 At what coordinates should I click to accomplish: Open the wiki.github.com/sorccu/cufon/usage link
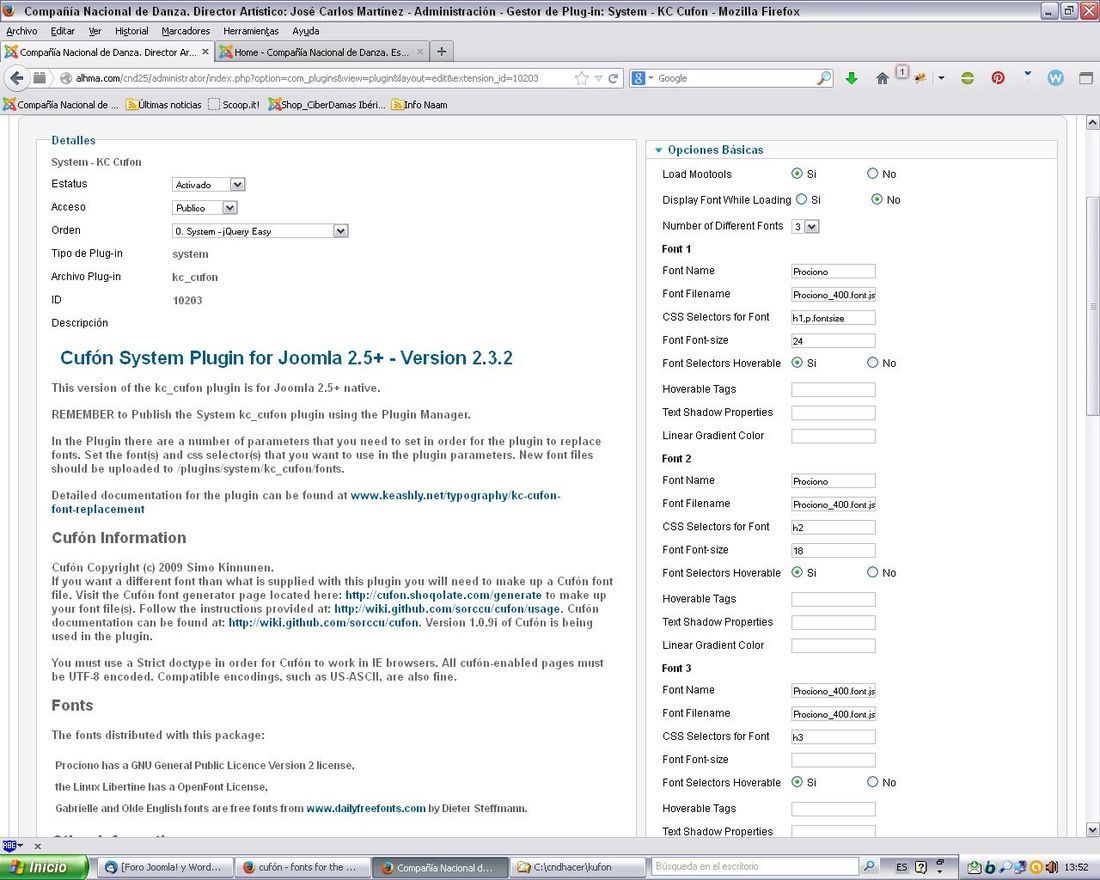[x=448, y=608]
